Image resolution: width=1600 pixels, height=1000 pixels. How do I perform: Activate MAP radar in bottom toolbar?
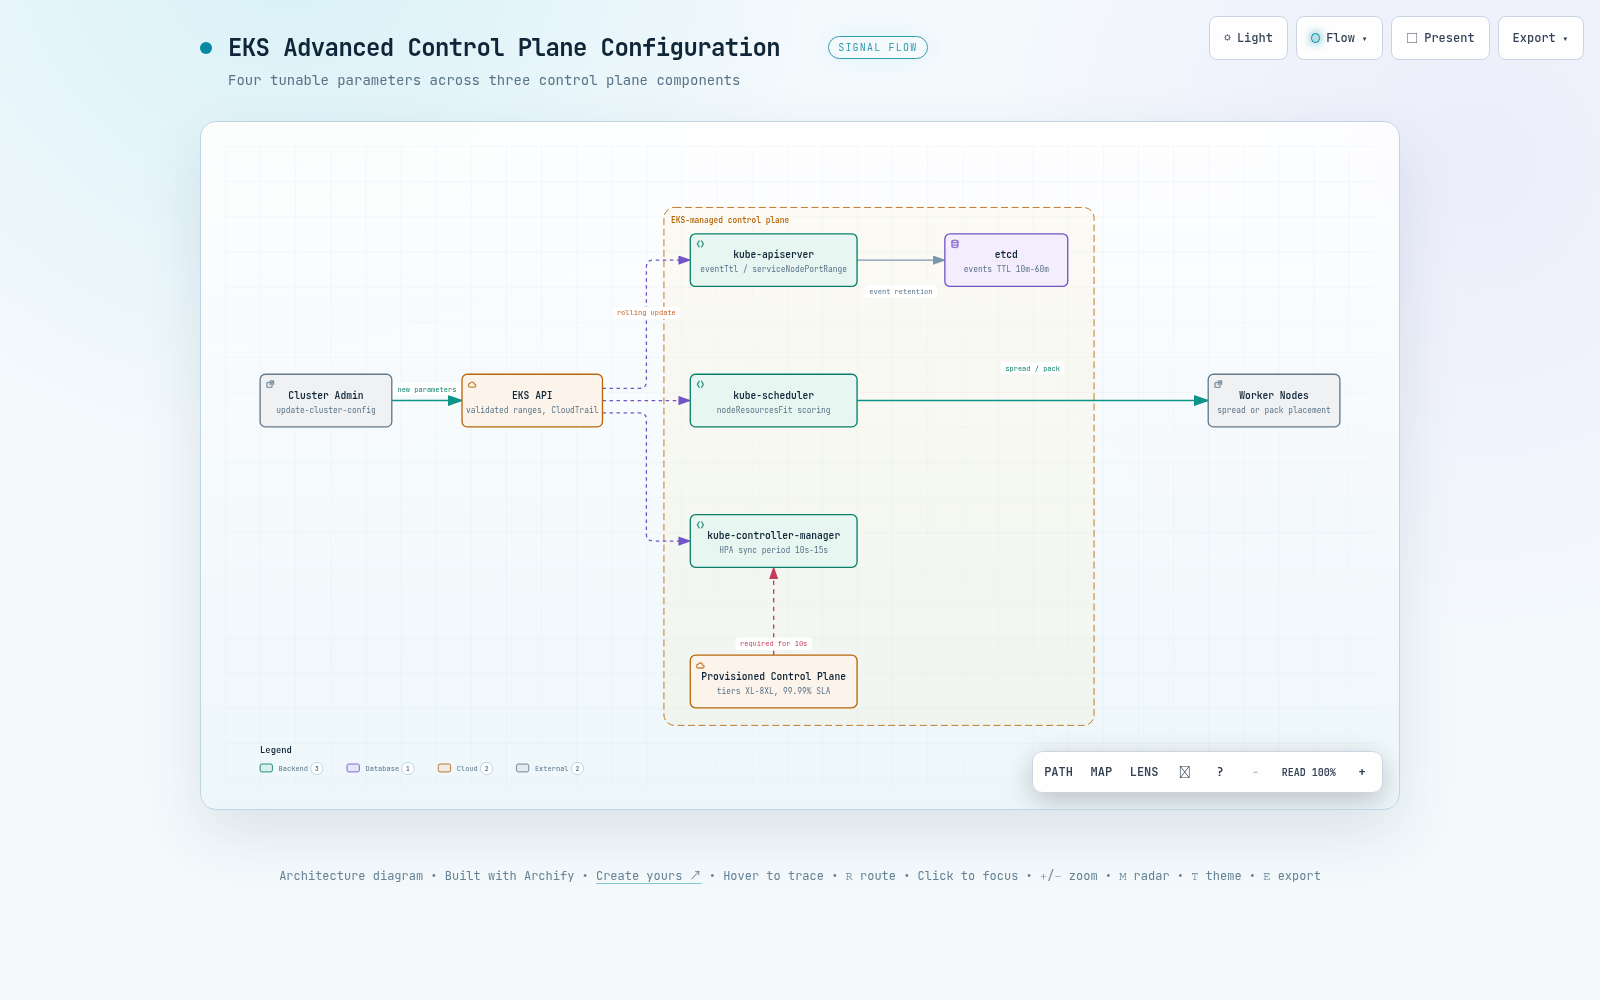pyautogui.click(x=1101, y=772)
